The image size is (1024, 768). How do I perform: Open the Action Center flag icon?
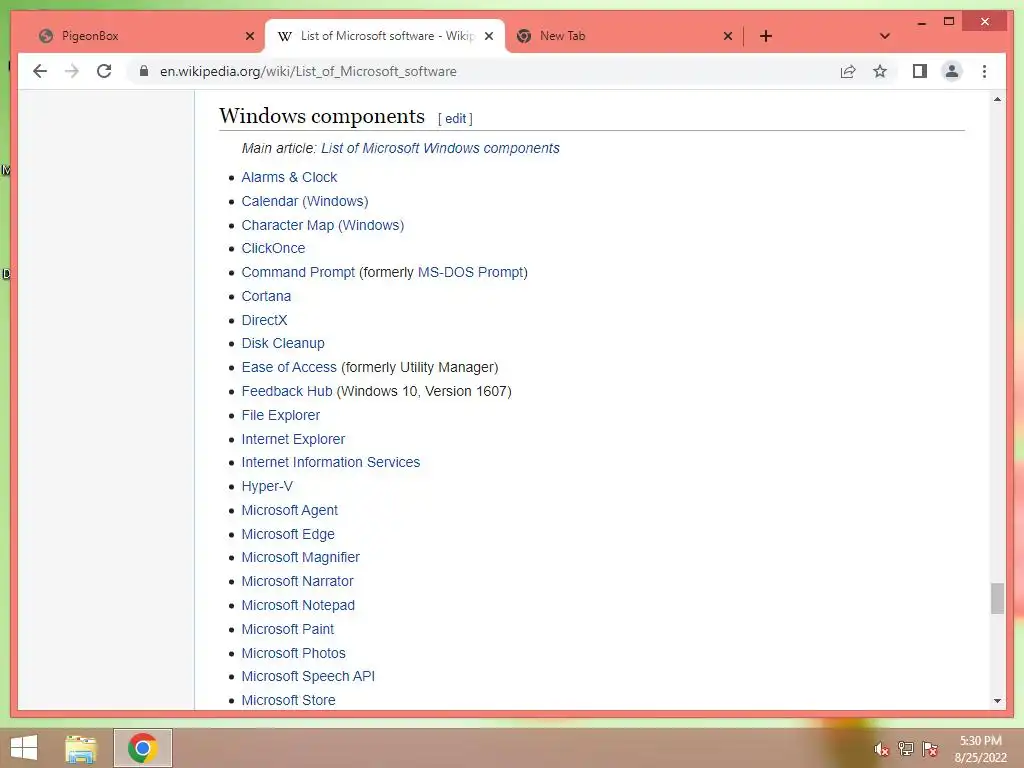click(x=930, y=749)
